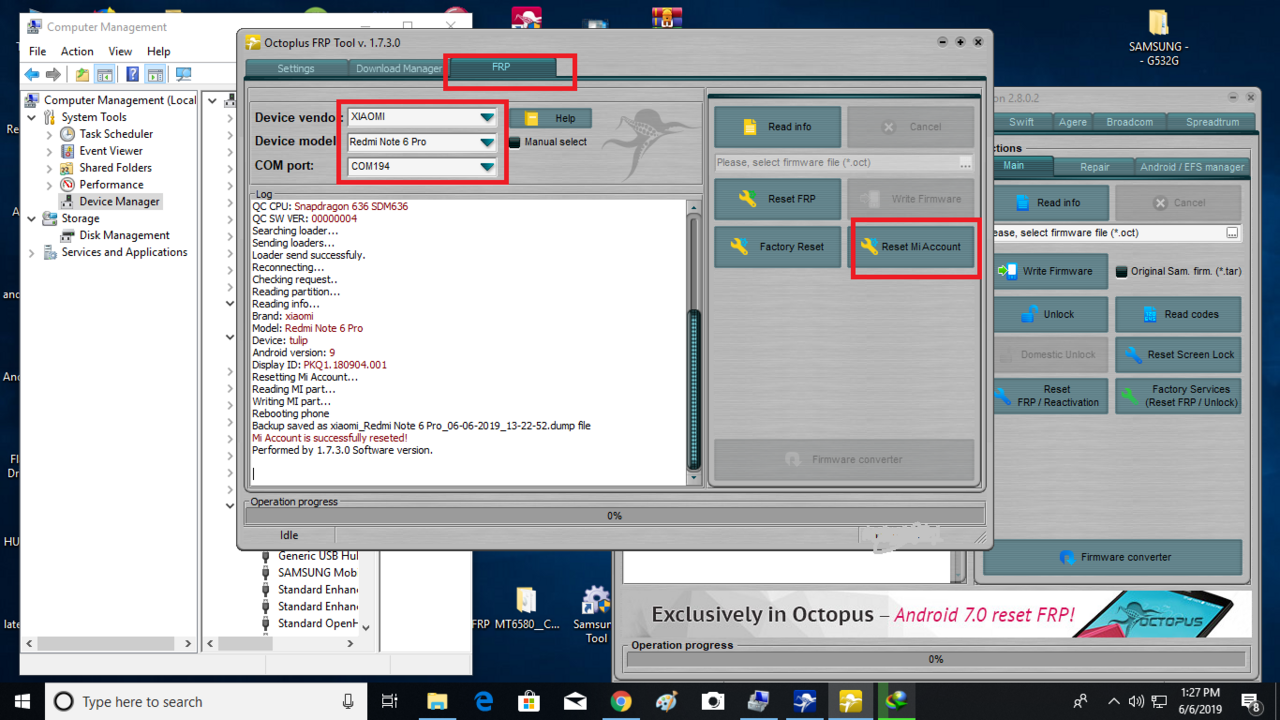This screenshot has width=1280, height=720.
Task: Click the Forward arrow in Computer Management toolbar
Action: coord(54,75)
